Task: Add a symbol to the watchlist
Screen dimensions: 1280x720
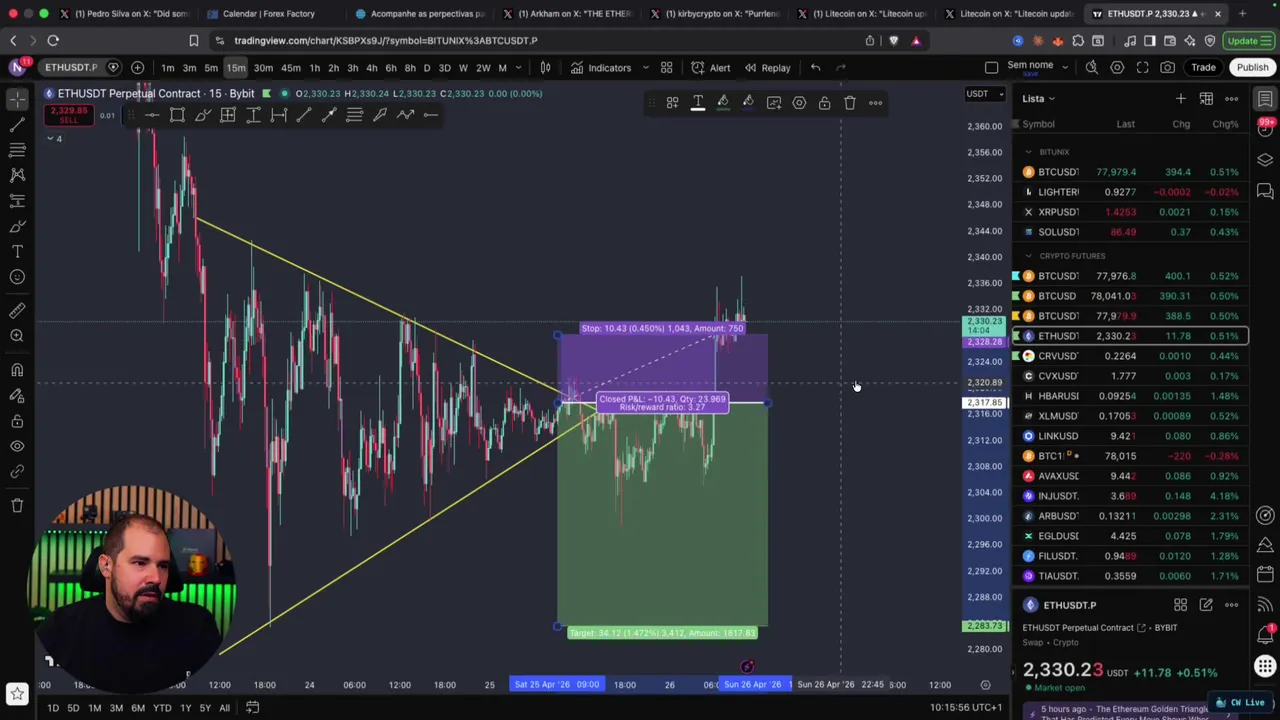Action: pos(1180,98)
